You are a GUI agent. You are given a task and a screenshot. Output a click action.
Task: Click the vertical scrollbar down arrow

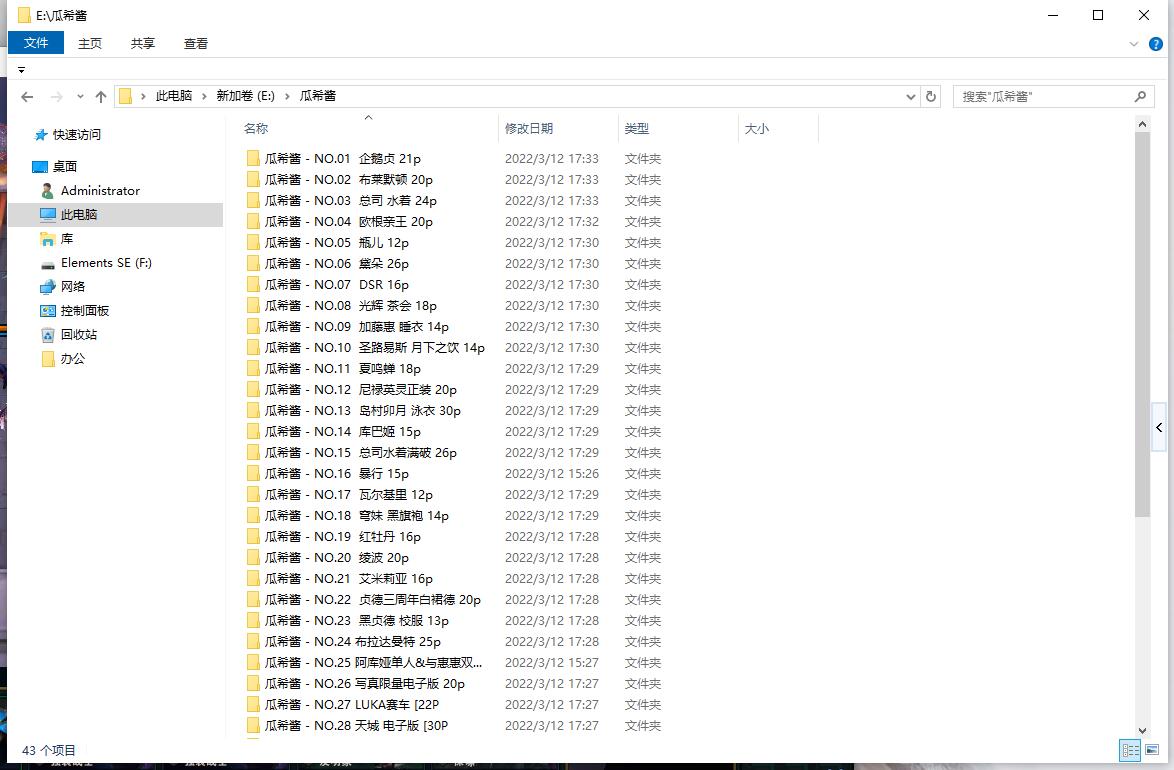tap(1143, 731)
